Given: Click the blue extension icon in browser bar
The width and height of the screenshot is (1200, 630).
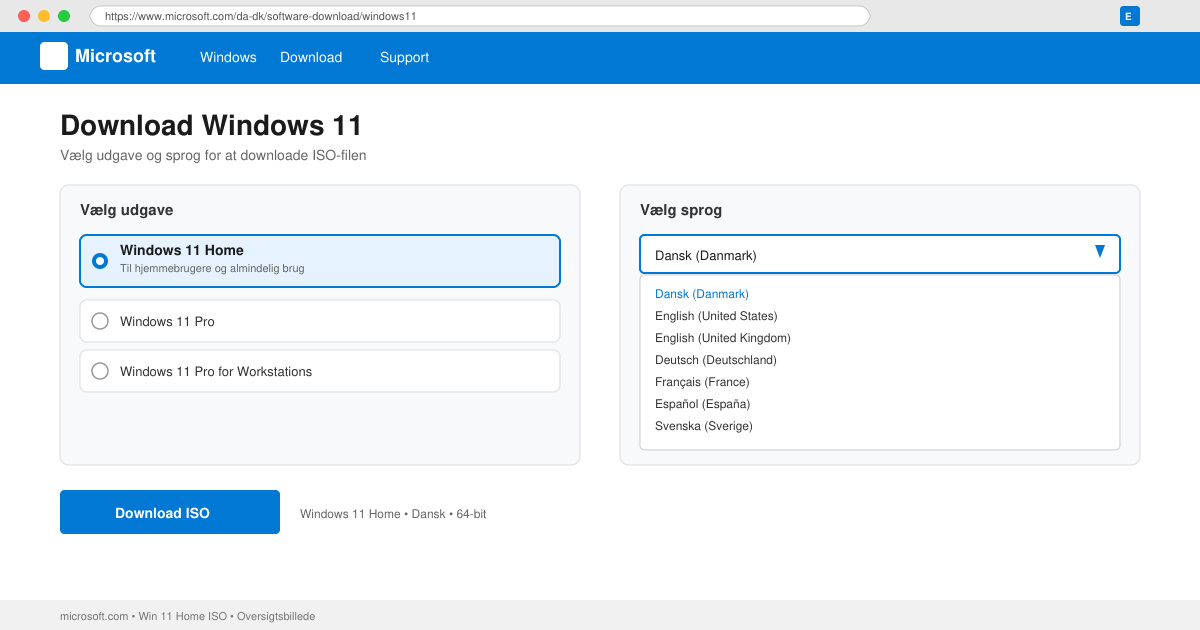Looking at the screenshot, I should [1130, 16].
